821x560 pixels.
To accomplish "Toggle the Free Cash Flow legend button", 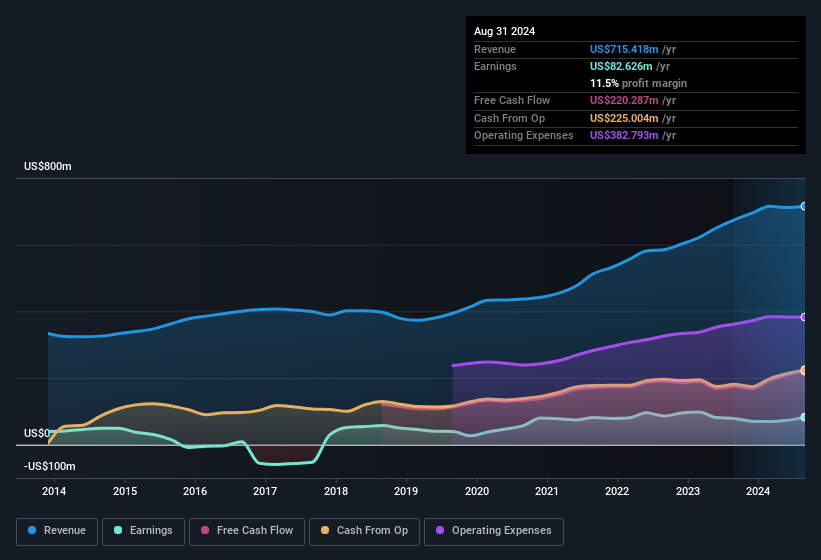I will coord(247,531).
